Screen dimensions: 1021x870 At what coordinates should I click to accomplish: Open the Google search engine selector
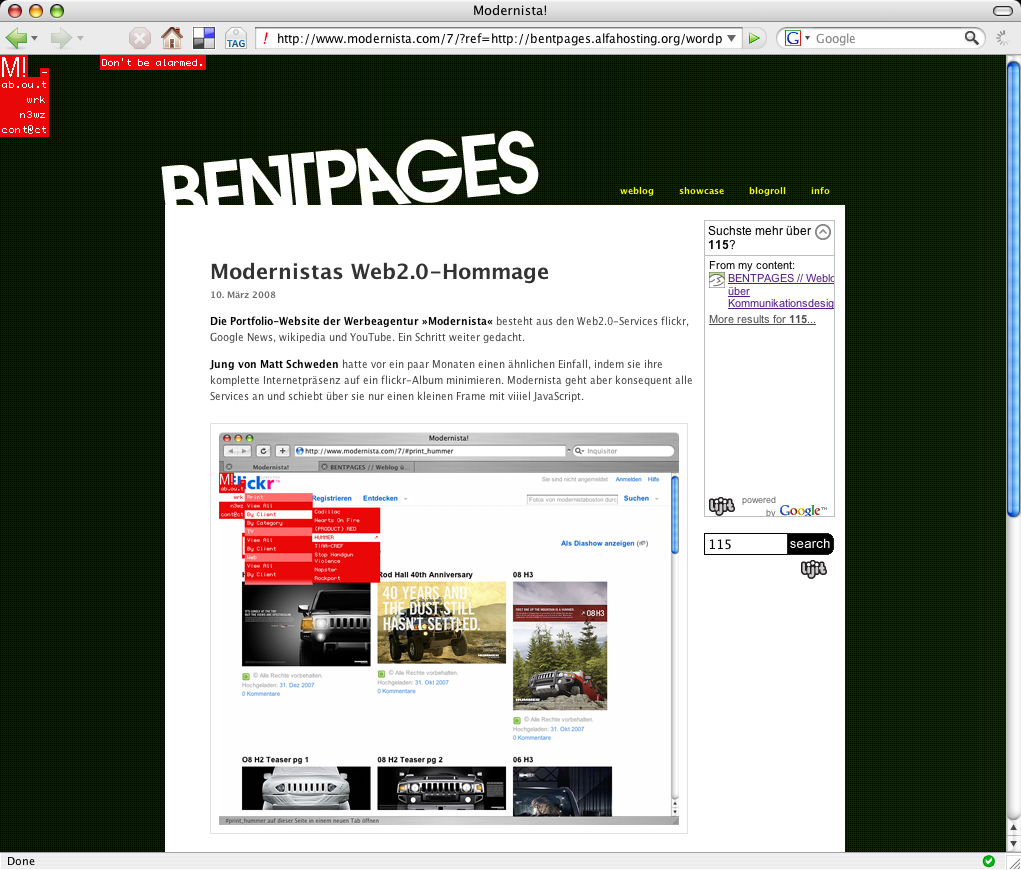[797, 38]
